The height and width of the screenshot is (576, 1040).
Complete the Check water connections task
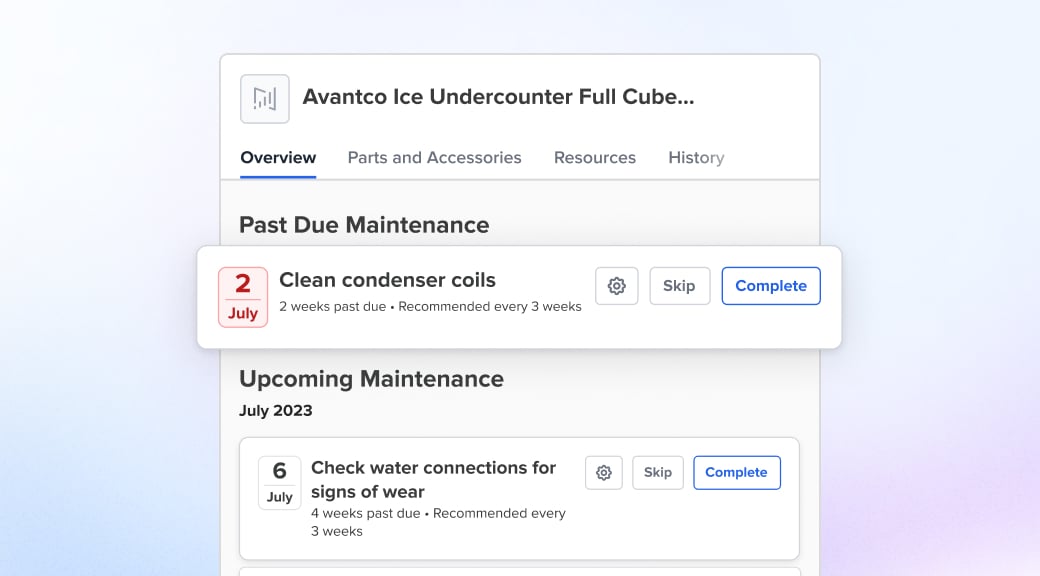point(737,473)
